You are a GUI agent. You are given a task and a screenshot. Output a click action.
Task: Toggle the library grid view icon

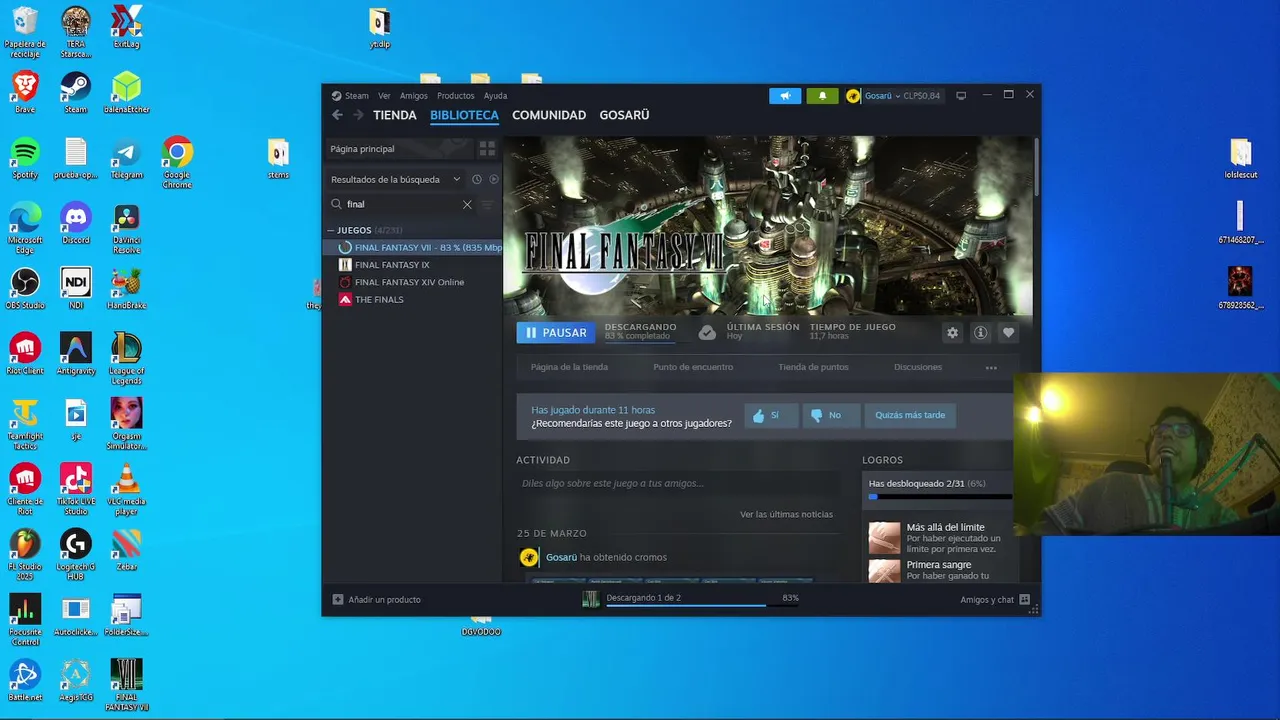click(x=487, y=149)
